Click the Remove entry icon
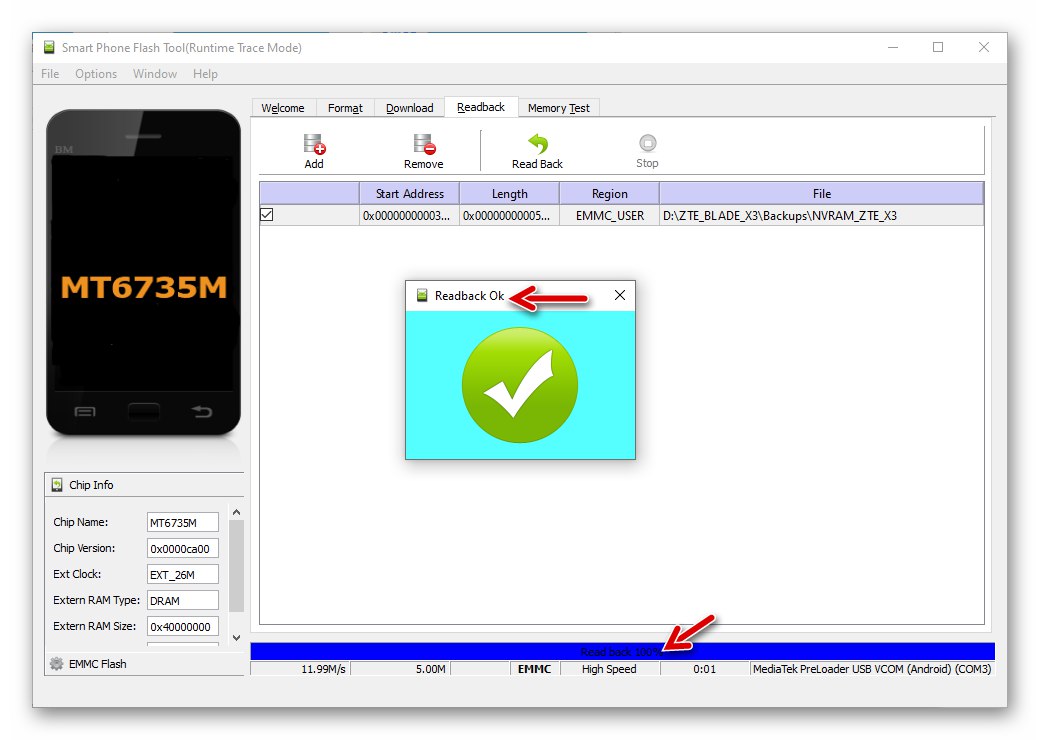This screenshot has height=740, width=1040. [424, 144]
